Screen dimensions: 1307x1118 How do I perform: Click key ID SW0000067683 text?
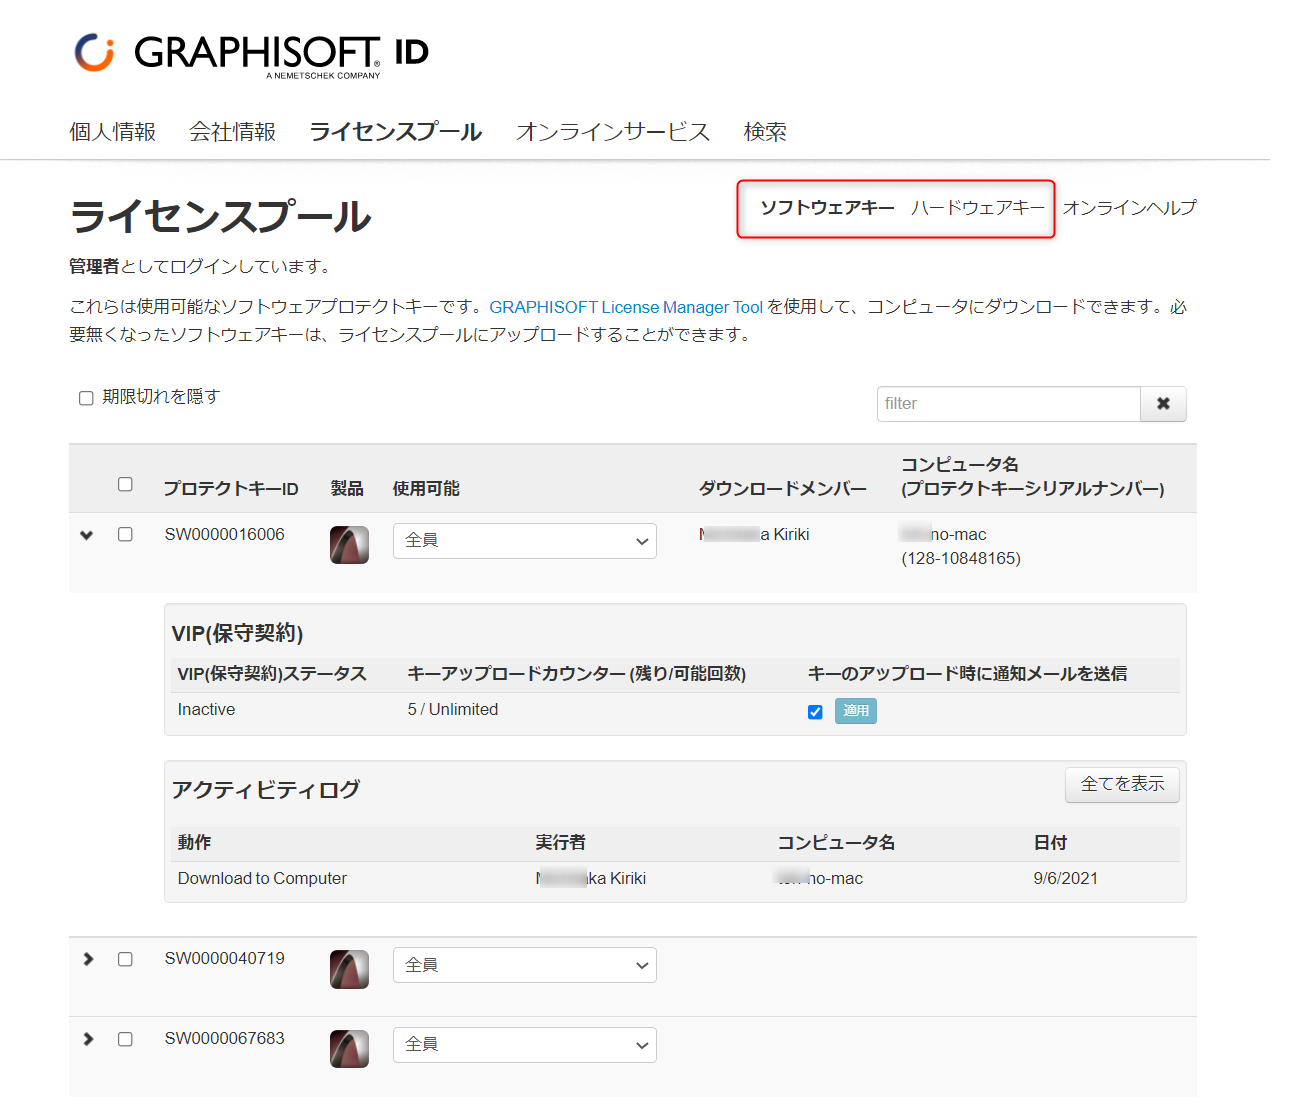(x=225, y=1039)
